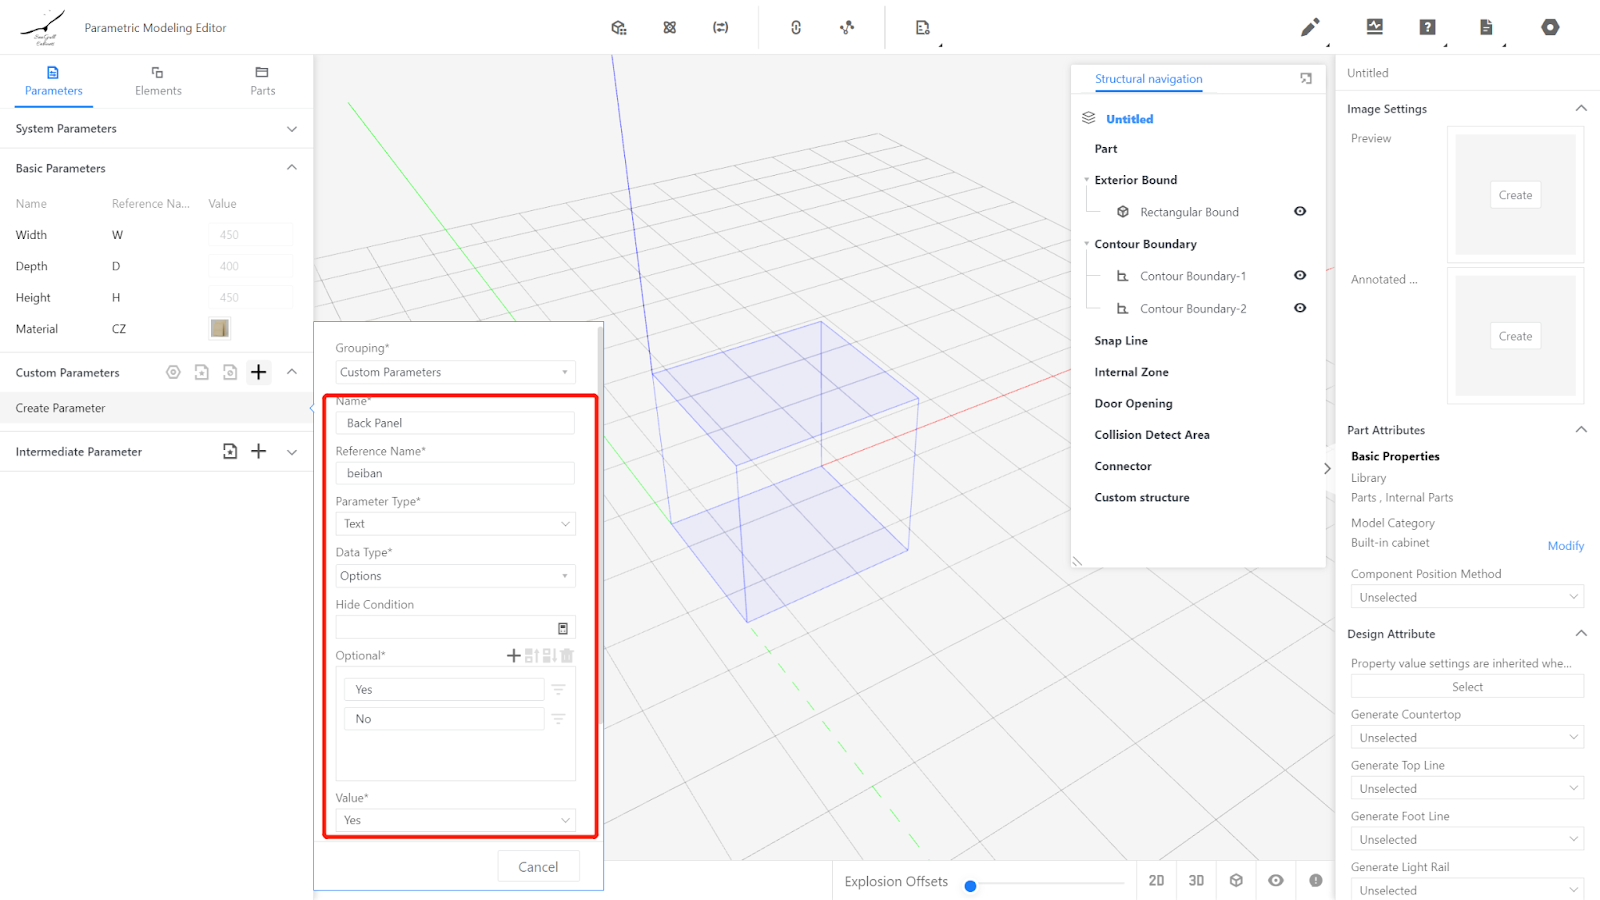
Task: Click the link chain icon in top toolbar
Action: pyautogui.click(x=796, y=28)
